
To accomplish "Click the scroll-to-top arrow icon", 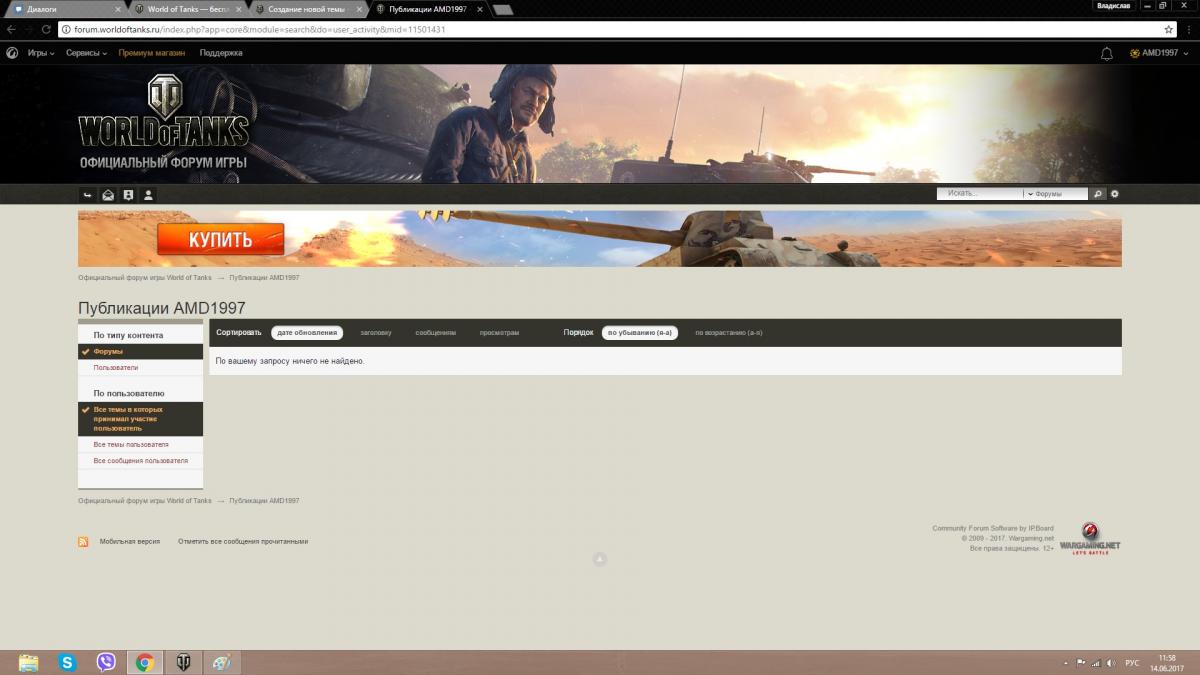I will pos(600,559).
